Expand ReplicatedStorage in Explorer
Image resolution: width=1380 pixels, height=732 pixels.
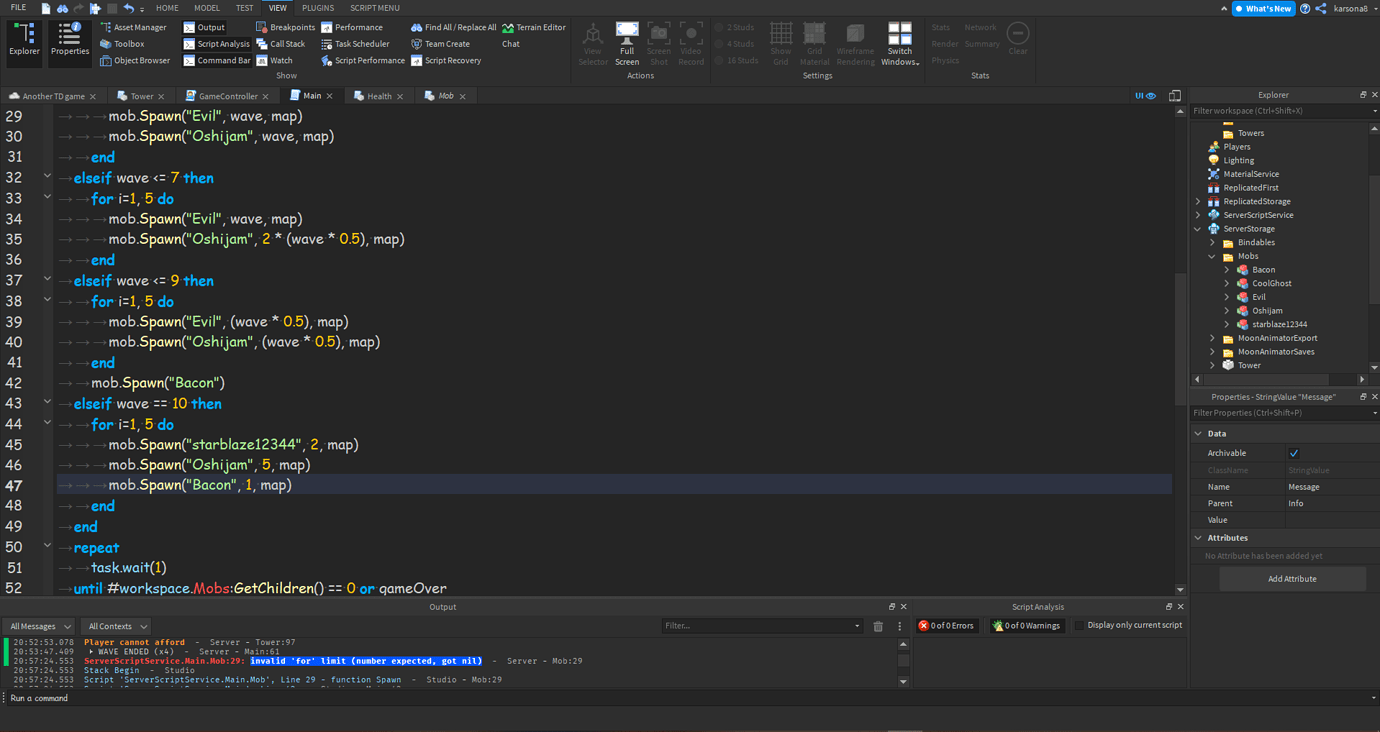click(x=1199, y=201)
